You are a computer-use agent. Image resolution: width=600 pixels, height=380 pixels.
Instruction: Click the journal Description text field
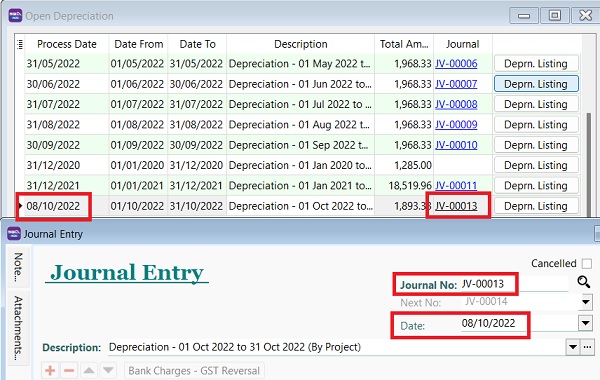click(x=337, y=347)
